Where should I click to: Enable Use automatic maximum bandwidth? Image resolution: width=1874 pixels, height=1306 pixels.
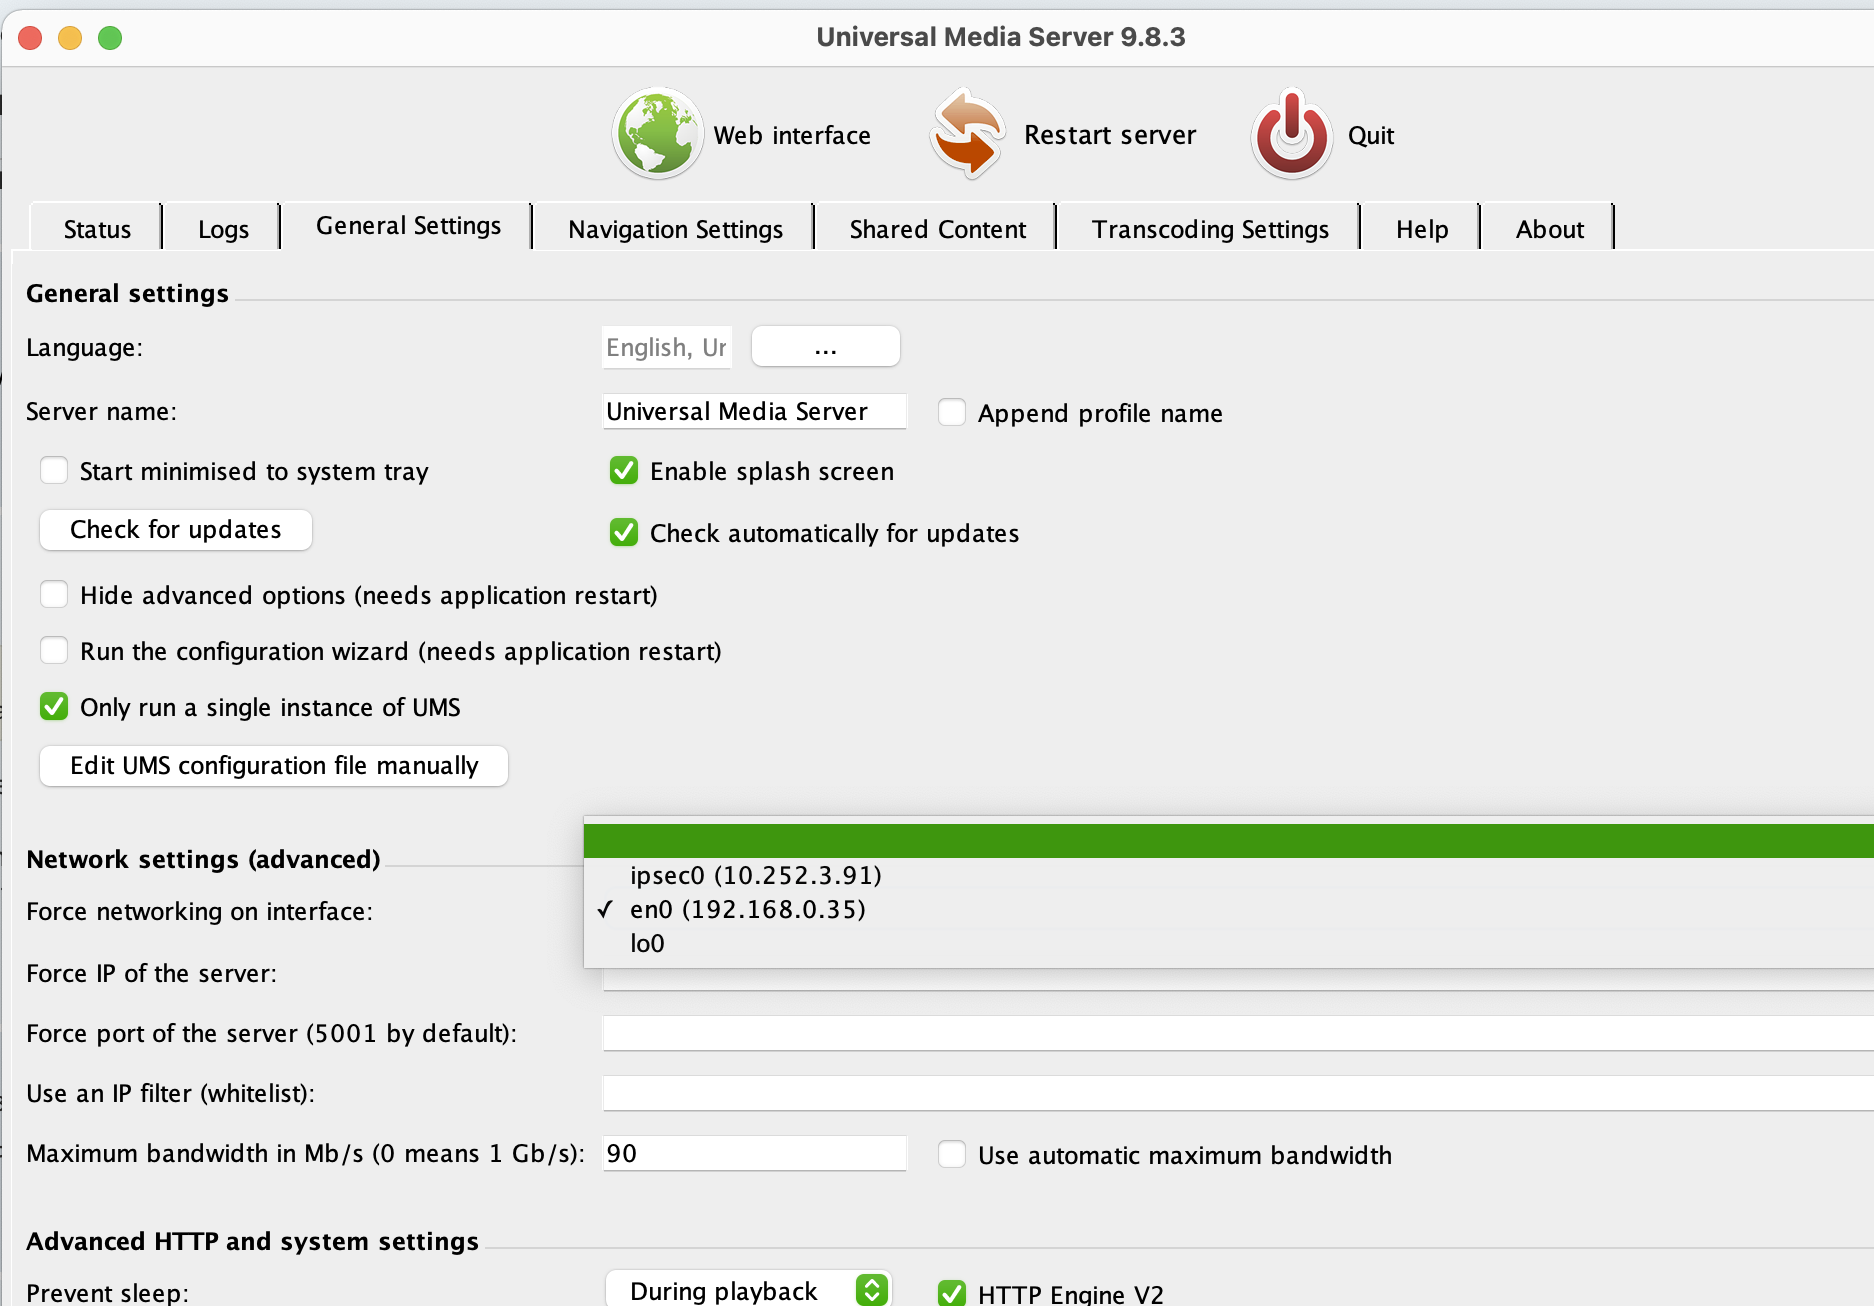coord(952,1154)
